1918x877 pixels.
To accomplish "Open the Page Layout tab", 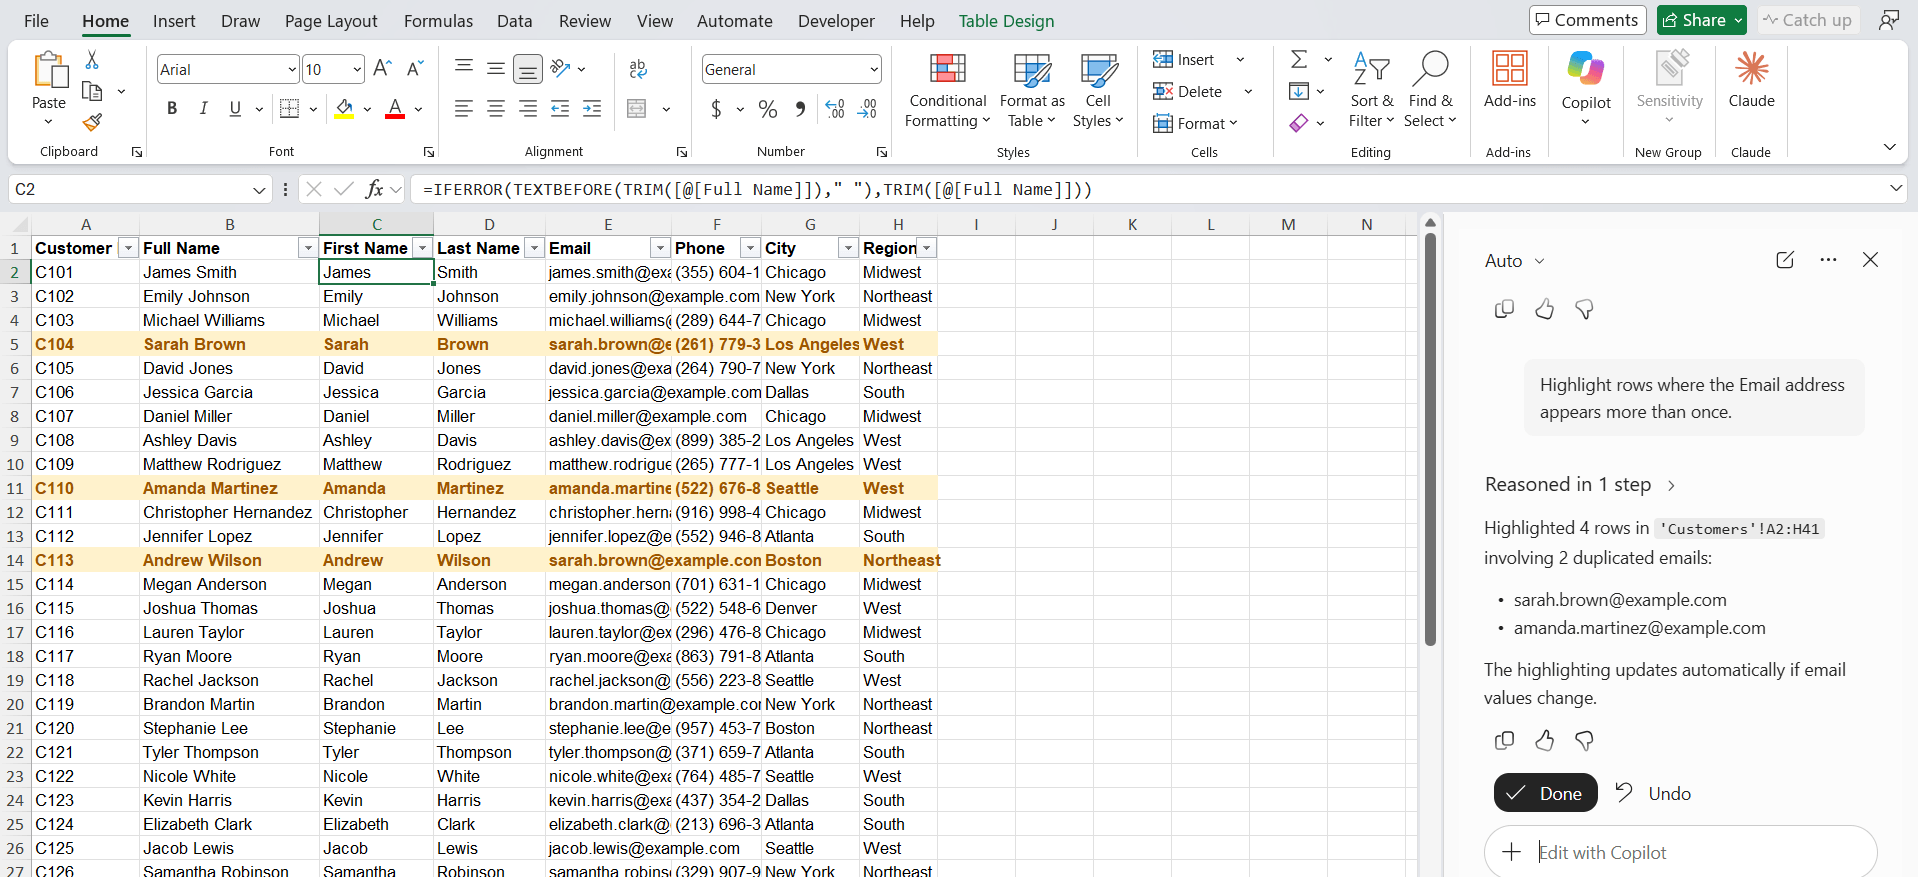I will (x=331, y=21).
